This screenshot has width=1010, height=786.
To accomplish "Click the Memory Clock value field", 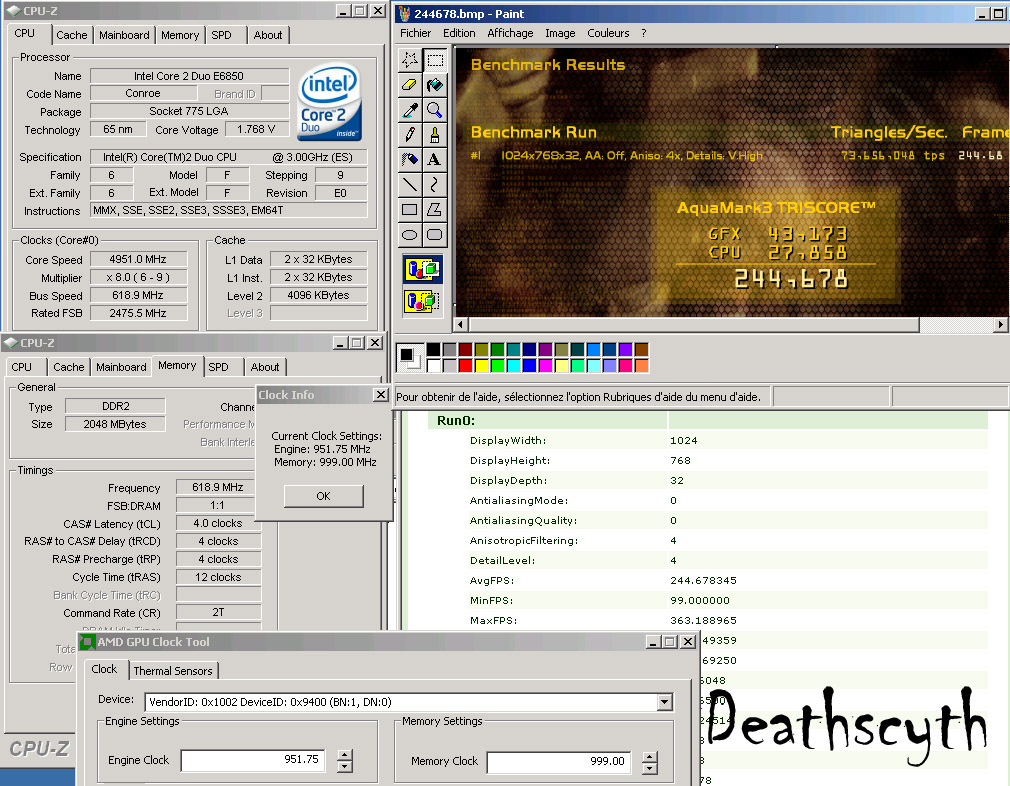I will point(559,762).
